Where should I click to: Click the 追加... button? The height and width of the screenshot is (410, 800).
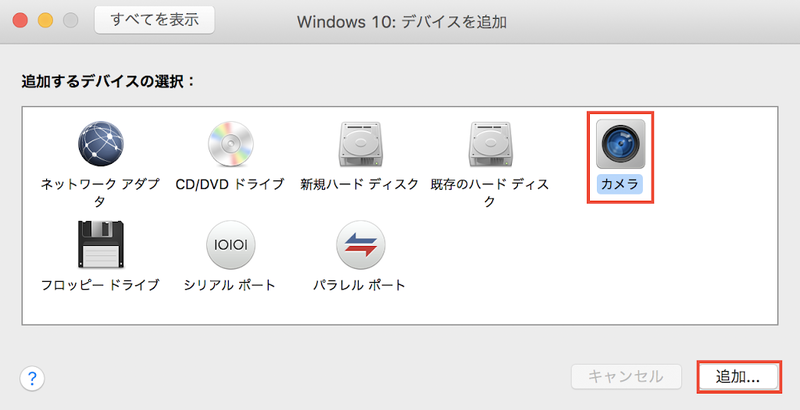point(738,377)
